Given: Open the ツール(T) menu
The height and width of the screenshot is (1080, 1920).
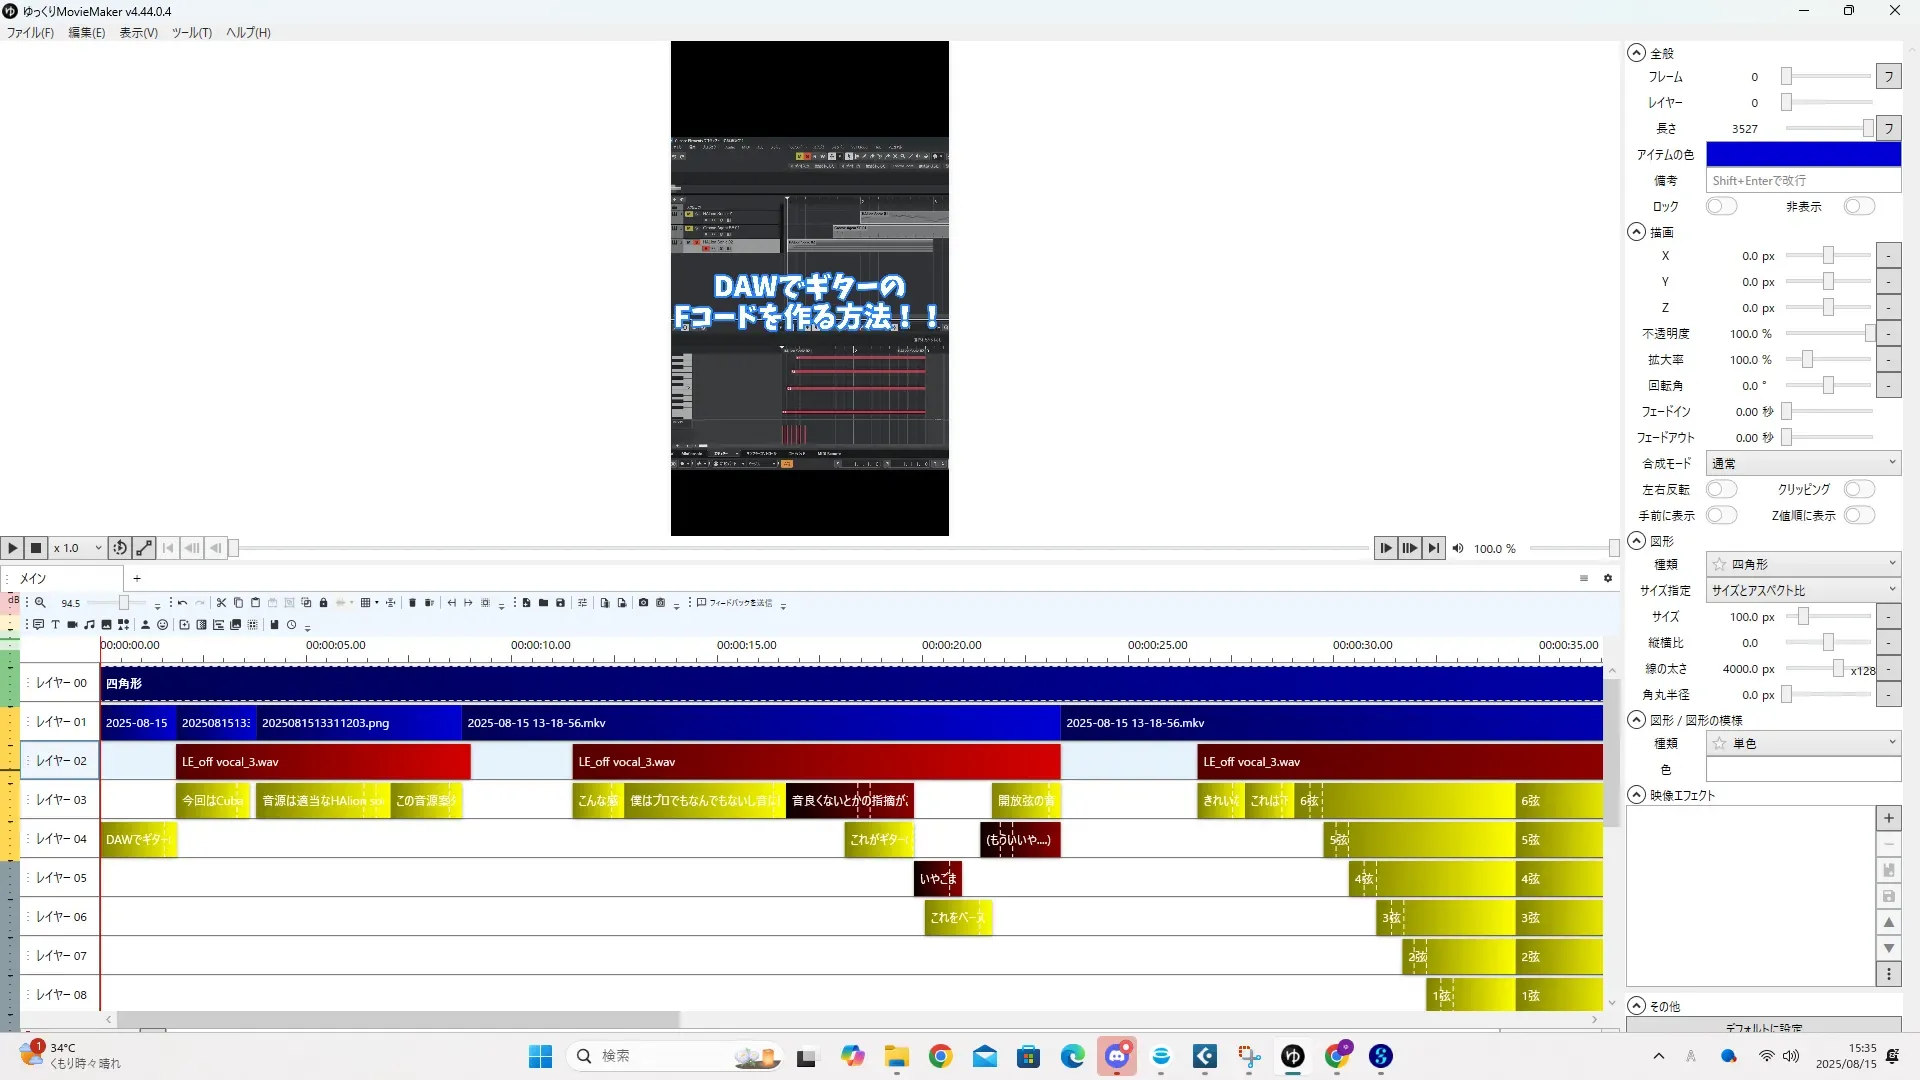Looking at the screenshot, I should click(x=191, y=33).
